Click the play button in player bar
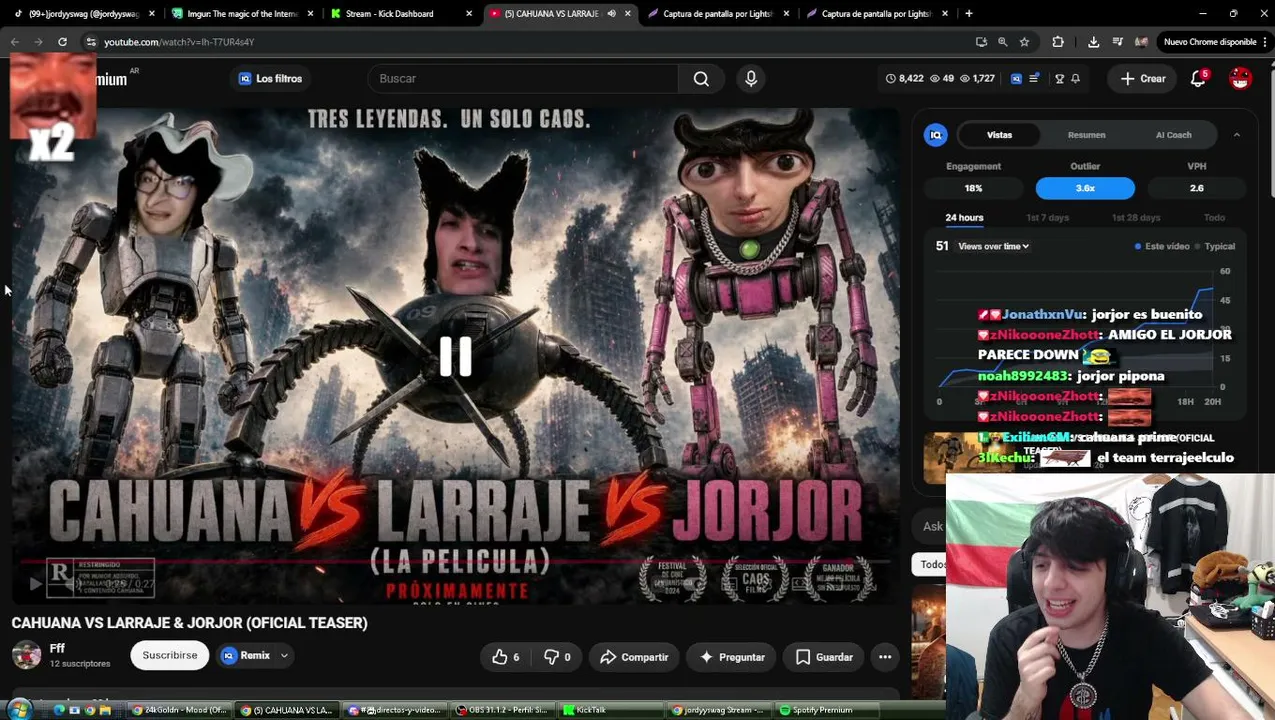Image resolution: width=1275 pixels, height=720 pixels. click(x=35, y=584)
